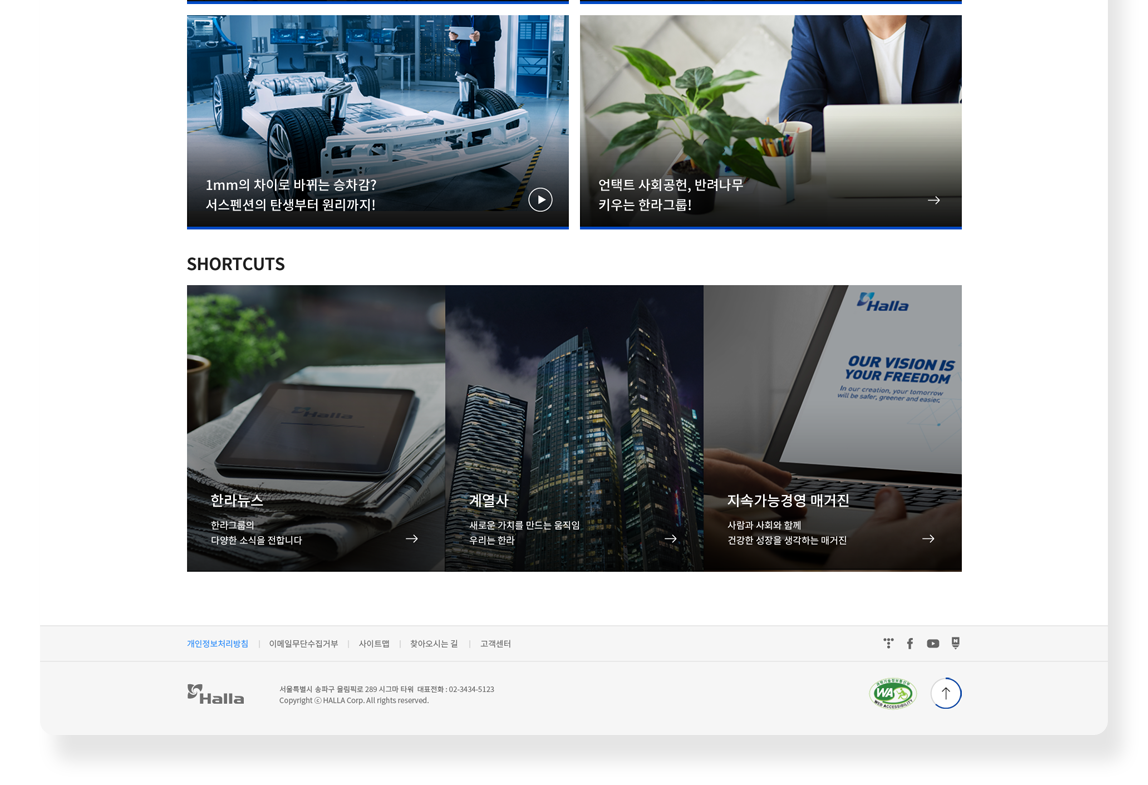Click the car chassis lab image
Screen dimensions: 1148x785
point(378,122)
